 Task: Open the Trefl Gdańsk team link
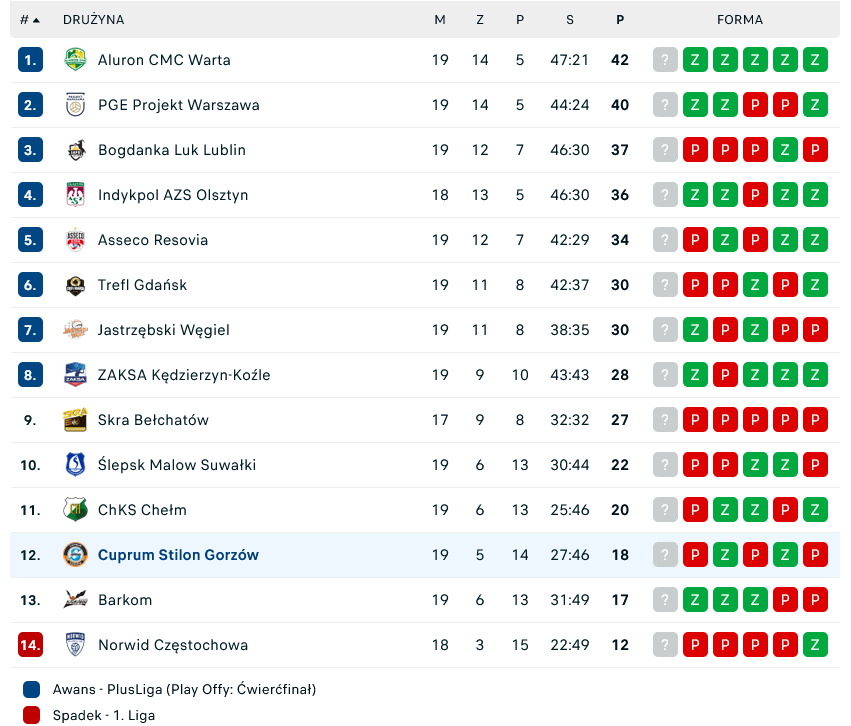pos(142,285)
